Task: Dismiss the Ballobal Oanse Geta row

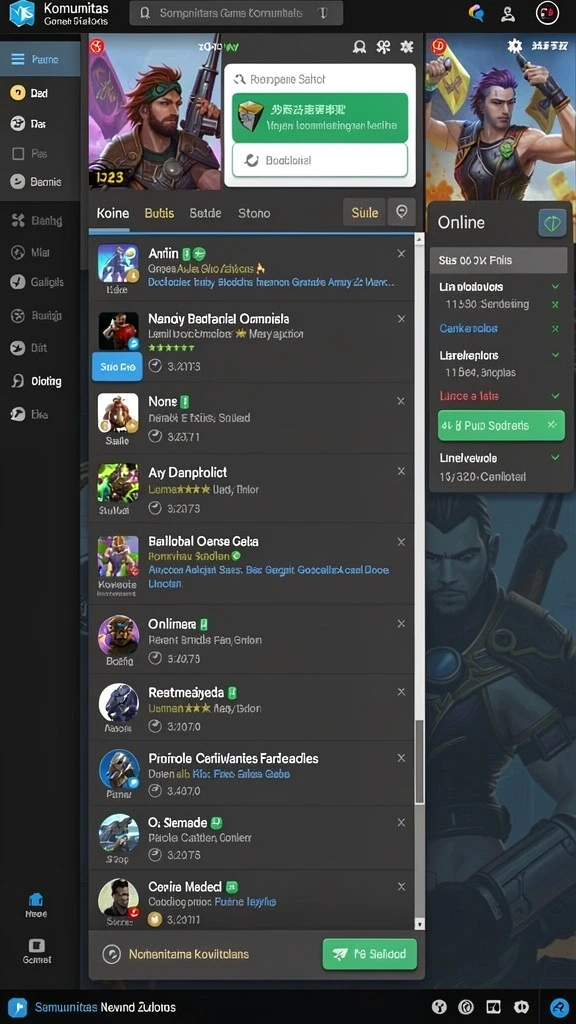Action: [x=401, y=542]
